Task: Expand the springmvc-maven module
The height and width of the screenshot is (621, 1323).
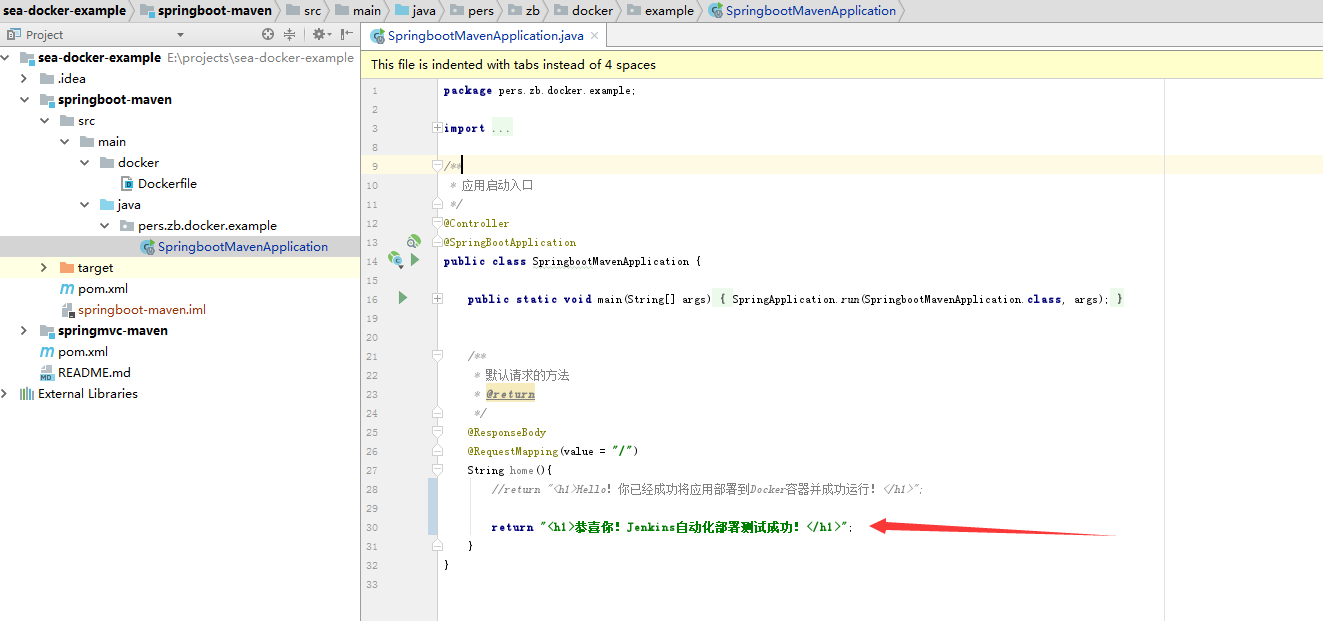Action: click(x=24, y=331)
